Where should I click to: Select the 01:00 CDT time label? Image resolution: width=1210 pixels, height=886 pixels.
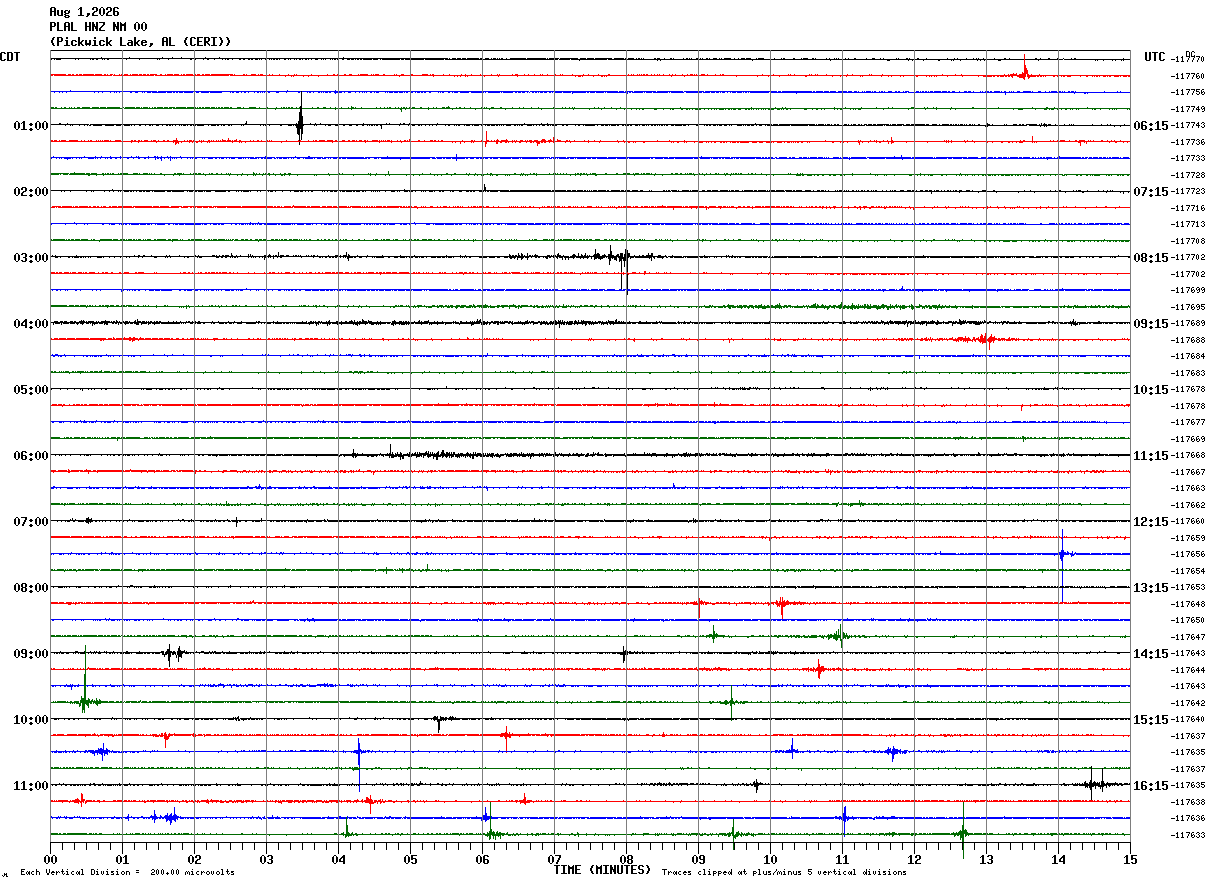click(x=31, y=126)
